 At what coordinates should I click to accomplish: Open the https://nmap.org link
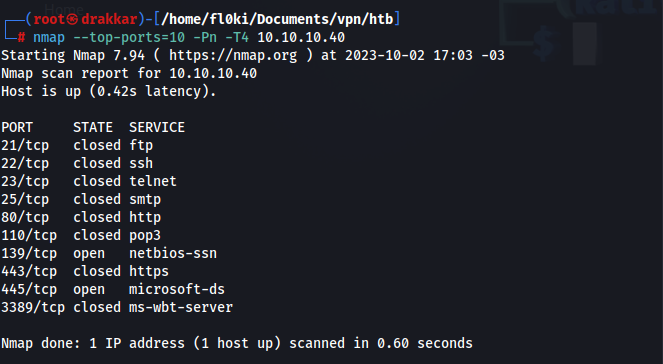(233, 56)
